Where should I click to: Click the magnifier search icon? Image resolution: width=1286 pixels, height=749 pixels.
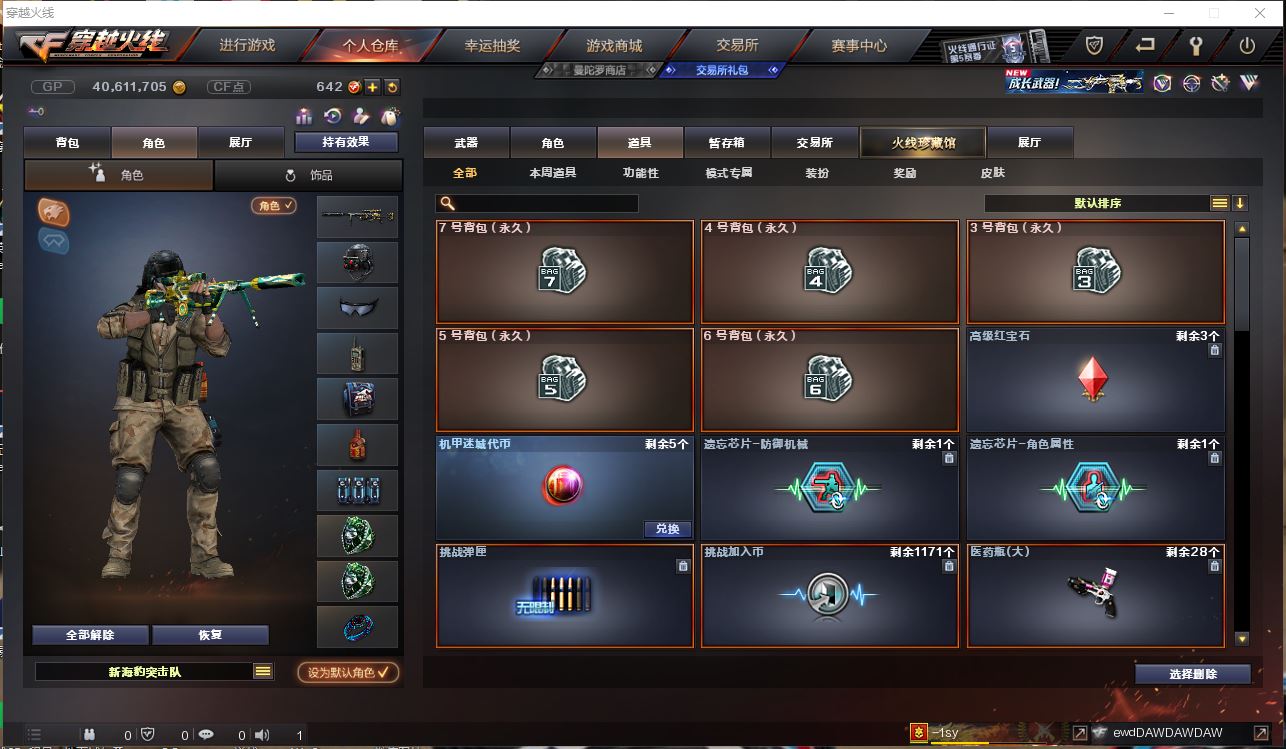447,203
